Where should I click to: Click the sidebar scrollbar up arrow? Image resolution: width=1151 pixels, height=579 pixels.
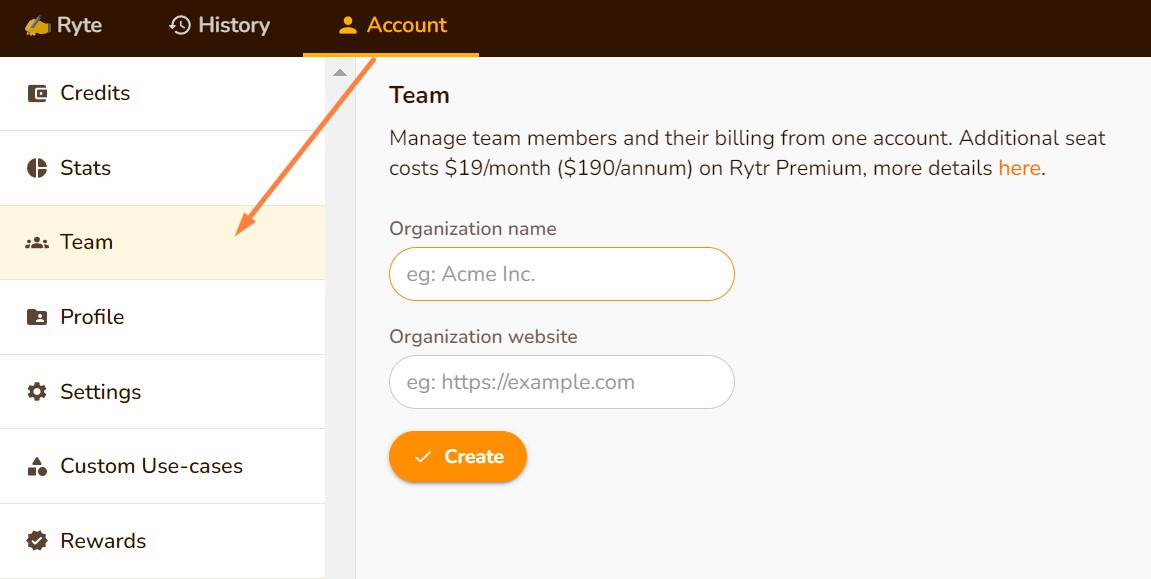340,72
